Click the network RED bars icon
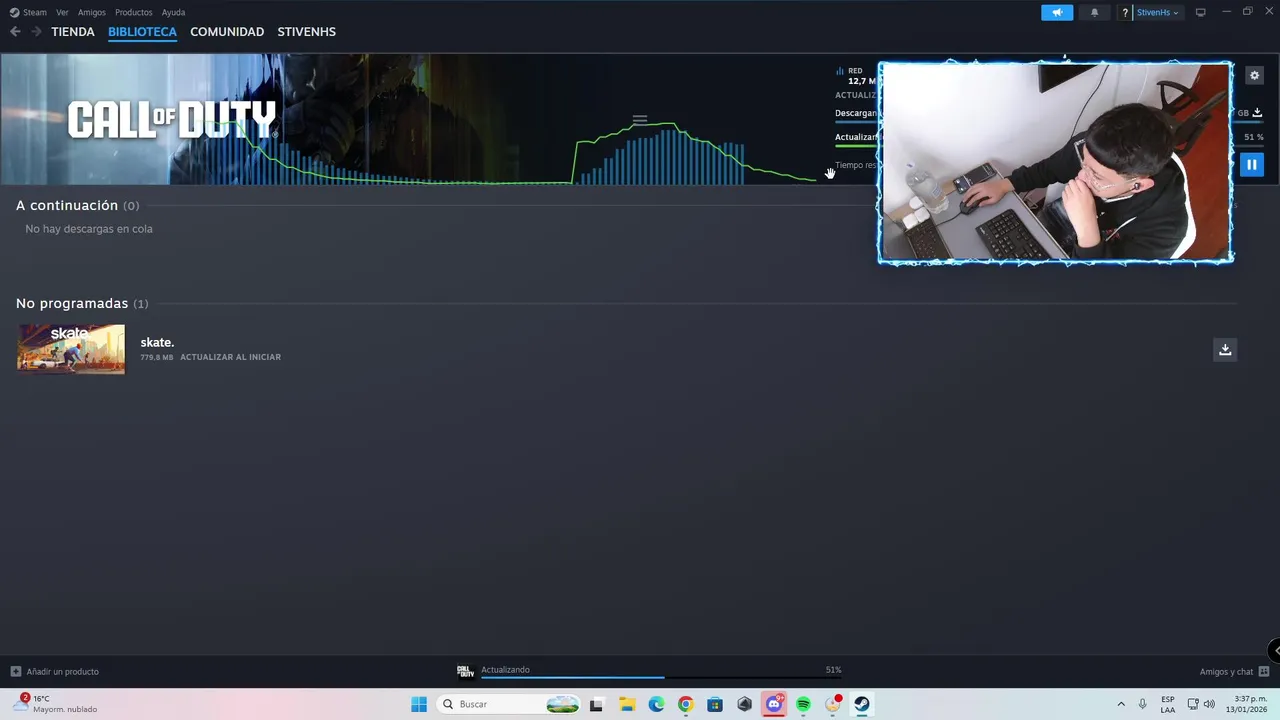The width and height of the screenshot is (1280, 720). click(x=840, y=71)
